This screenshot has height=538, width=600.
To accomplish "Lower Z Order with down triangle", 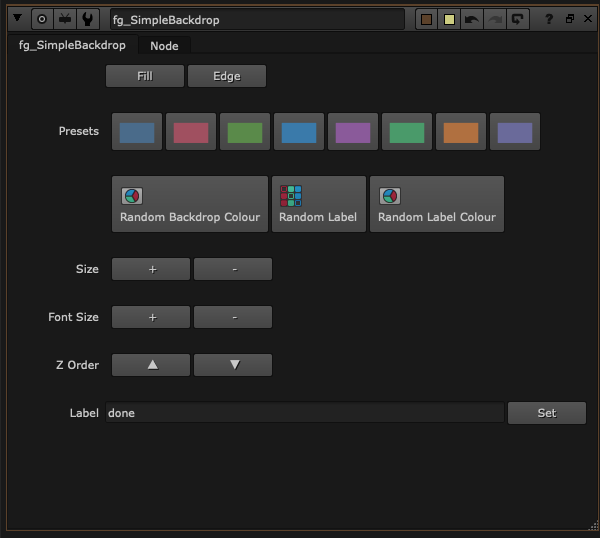I will [x=233, y=365].
